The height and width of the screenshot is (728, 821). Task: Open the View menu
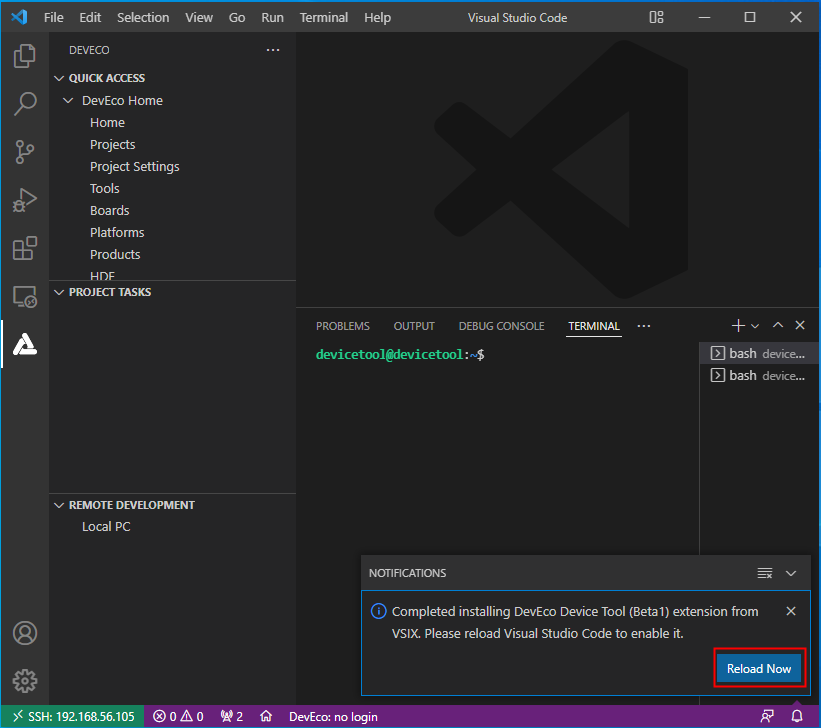click(x=199, y=17)
